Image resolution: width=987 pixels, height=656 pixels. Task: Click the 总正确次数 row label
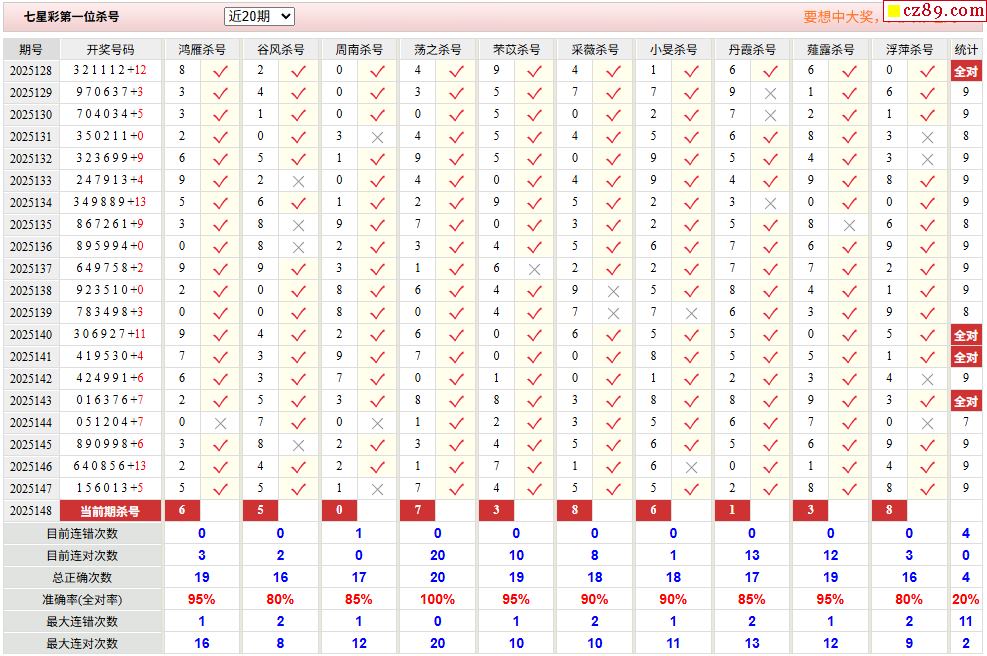[x=82, y=578]
